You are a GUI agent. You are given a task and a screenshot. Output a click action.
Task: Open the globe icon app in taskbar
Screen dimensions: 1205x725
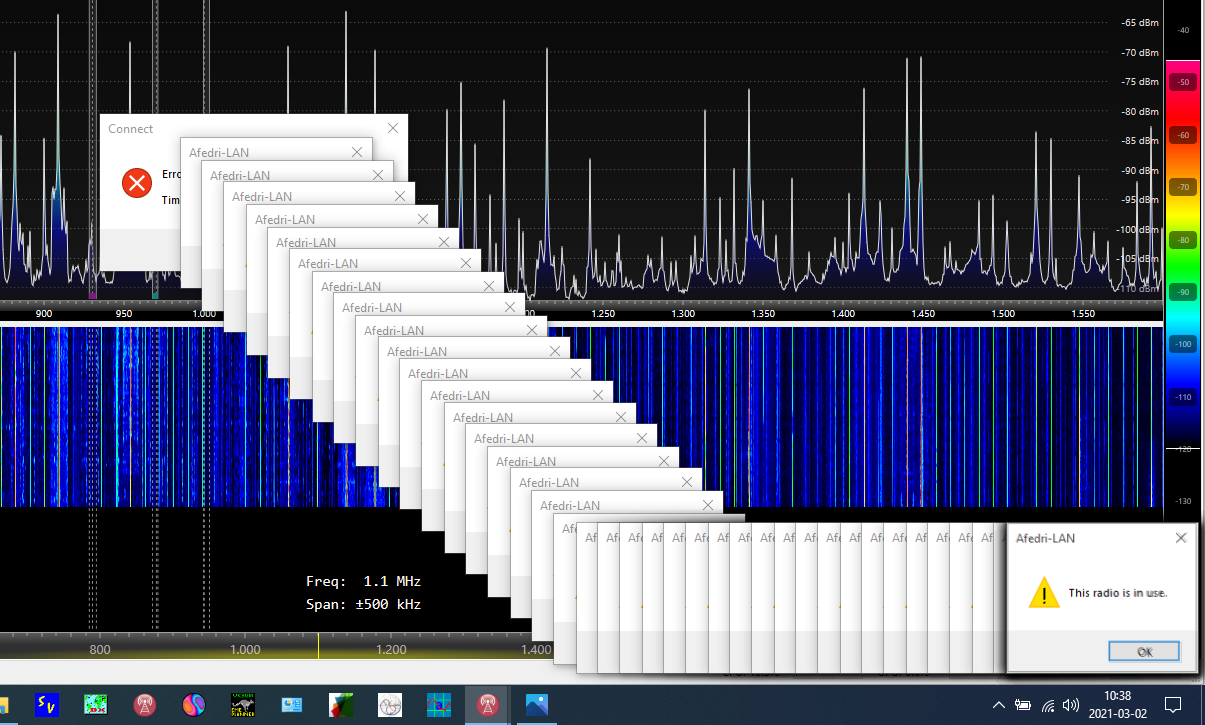click(x=389, y=705)
